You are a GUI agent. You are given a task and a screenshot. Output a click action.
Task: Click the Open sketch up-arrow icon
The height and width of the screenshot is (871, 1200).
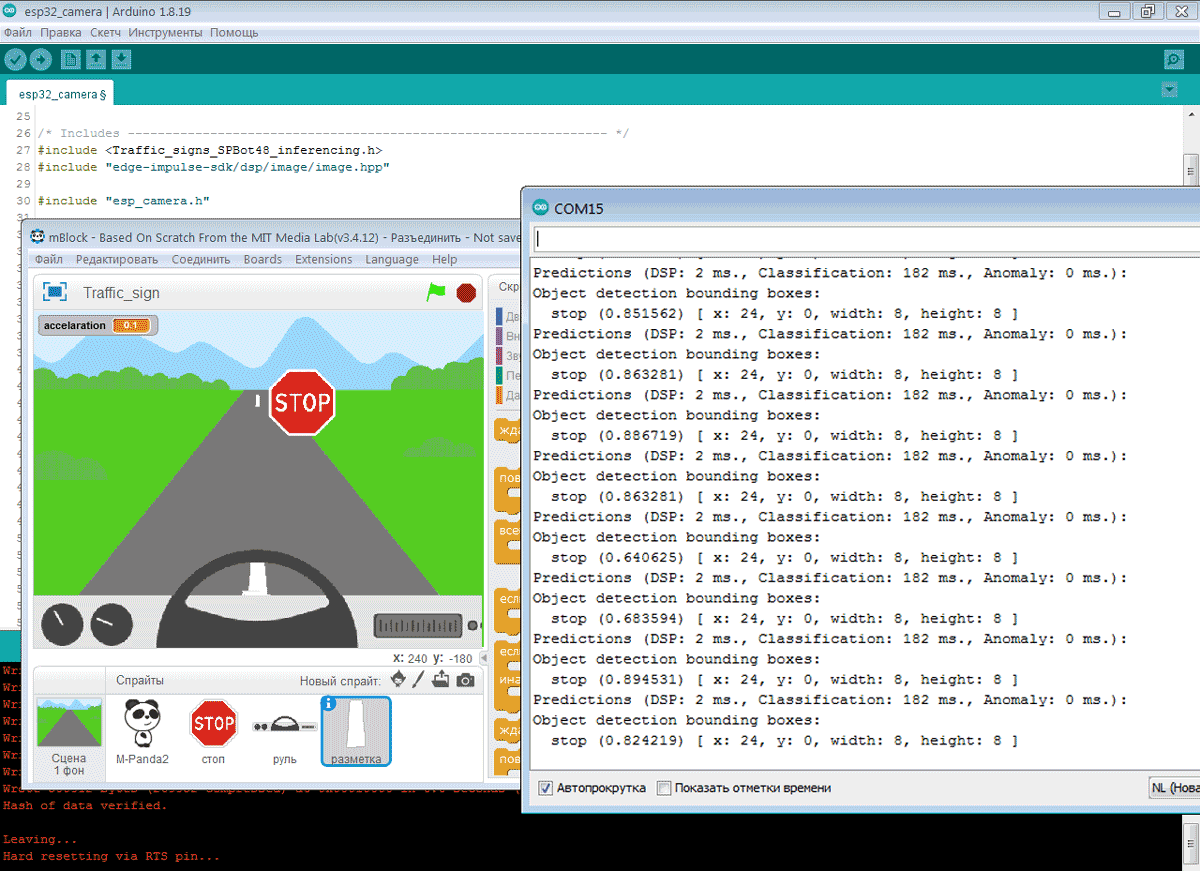pyautogui.click(x=96, y=60)
